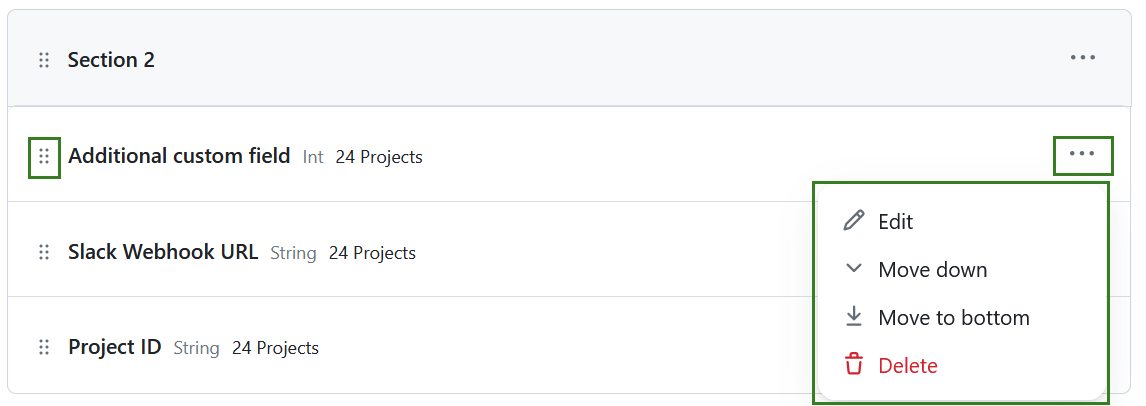Click 24 Projects in Project ID row
Image resolution: width=1146 pixels, height=406 pixels.
275,348
